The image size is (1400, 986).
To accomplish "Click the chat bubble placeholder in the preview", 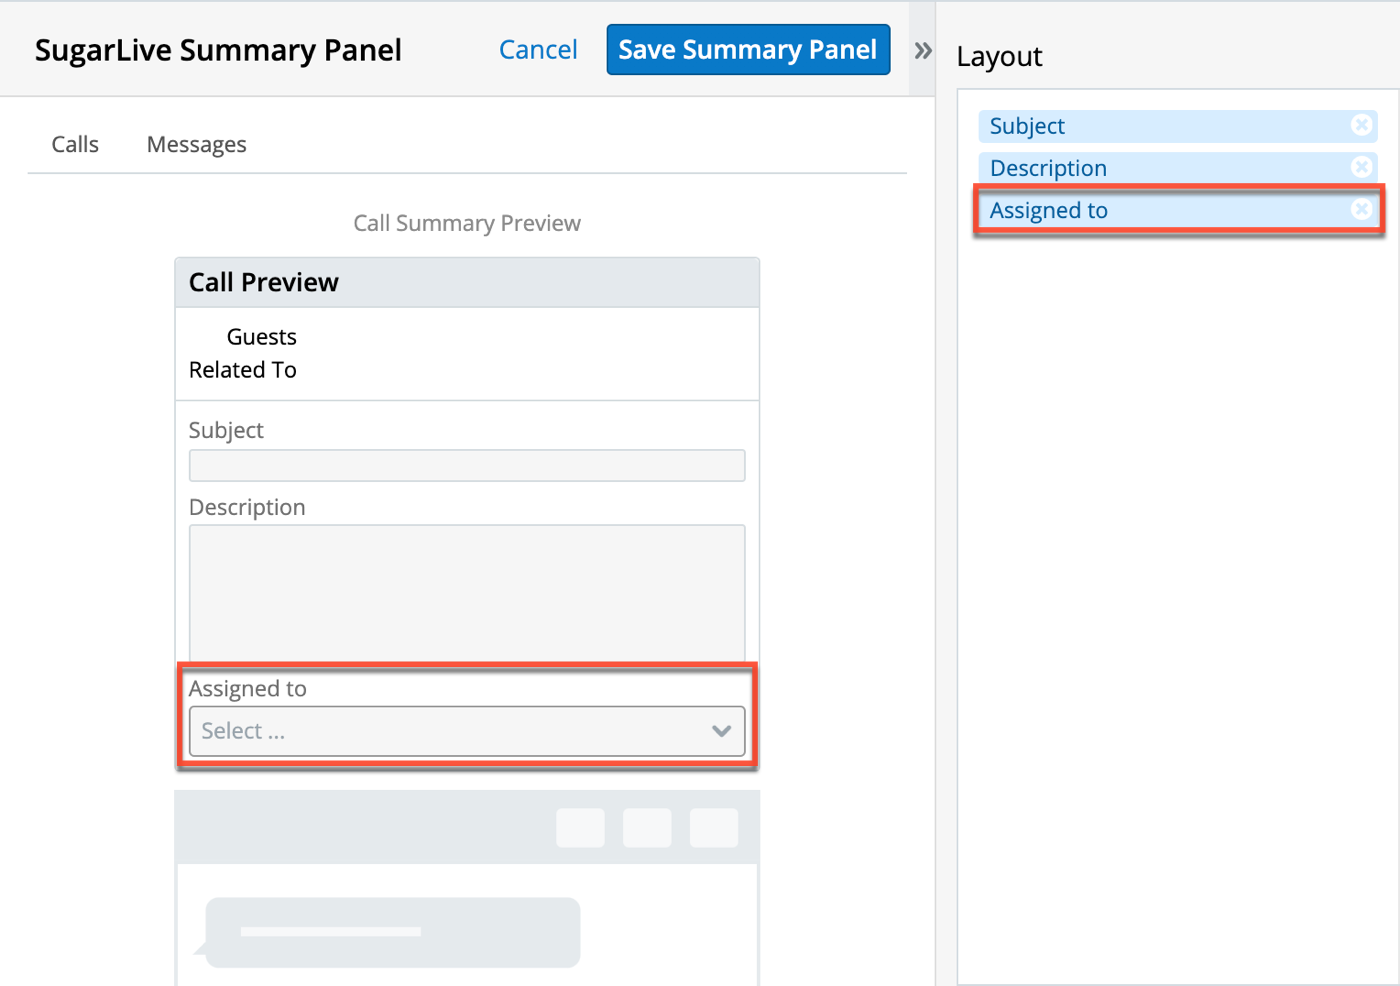I will tap(392, 932).
